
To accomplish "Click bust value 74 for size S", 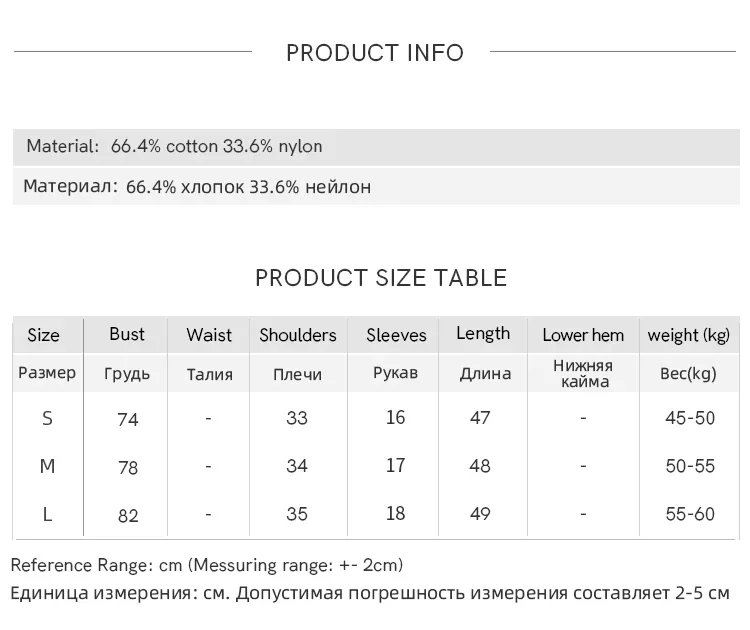I will click(128, 420).
